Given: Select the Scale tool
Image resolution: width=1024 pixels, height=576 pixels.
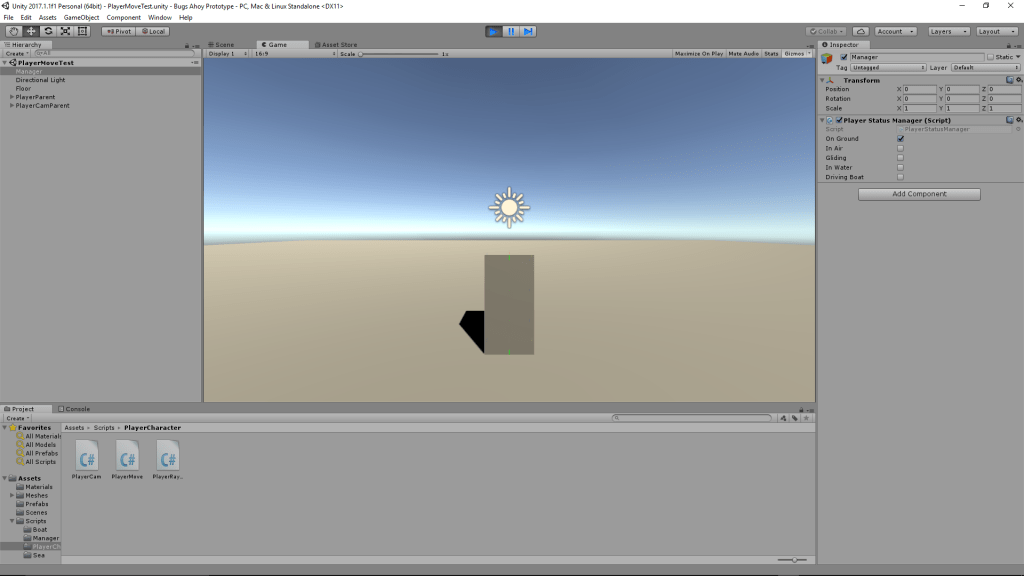Looking at the screenshot, I should pos(65,31).
